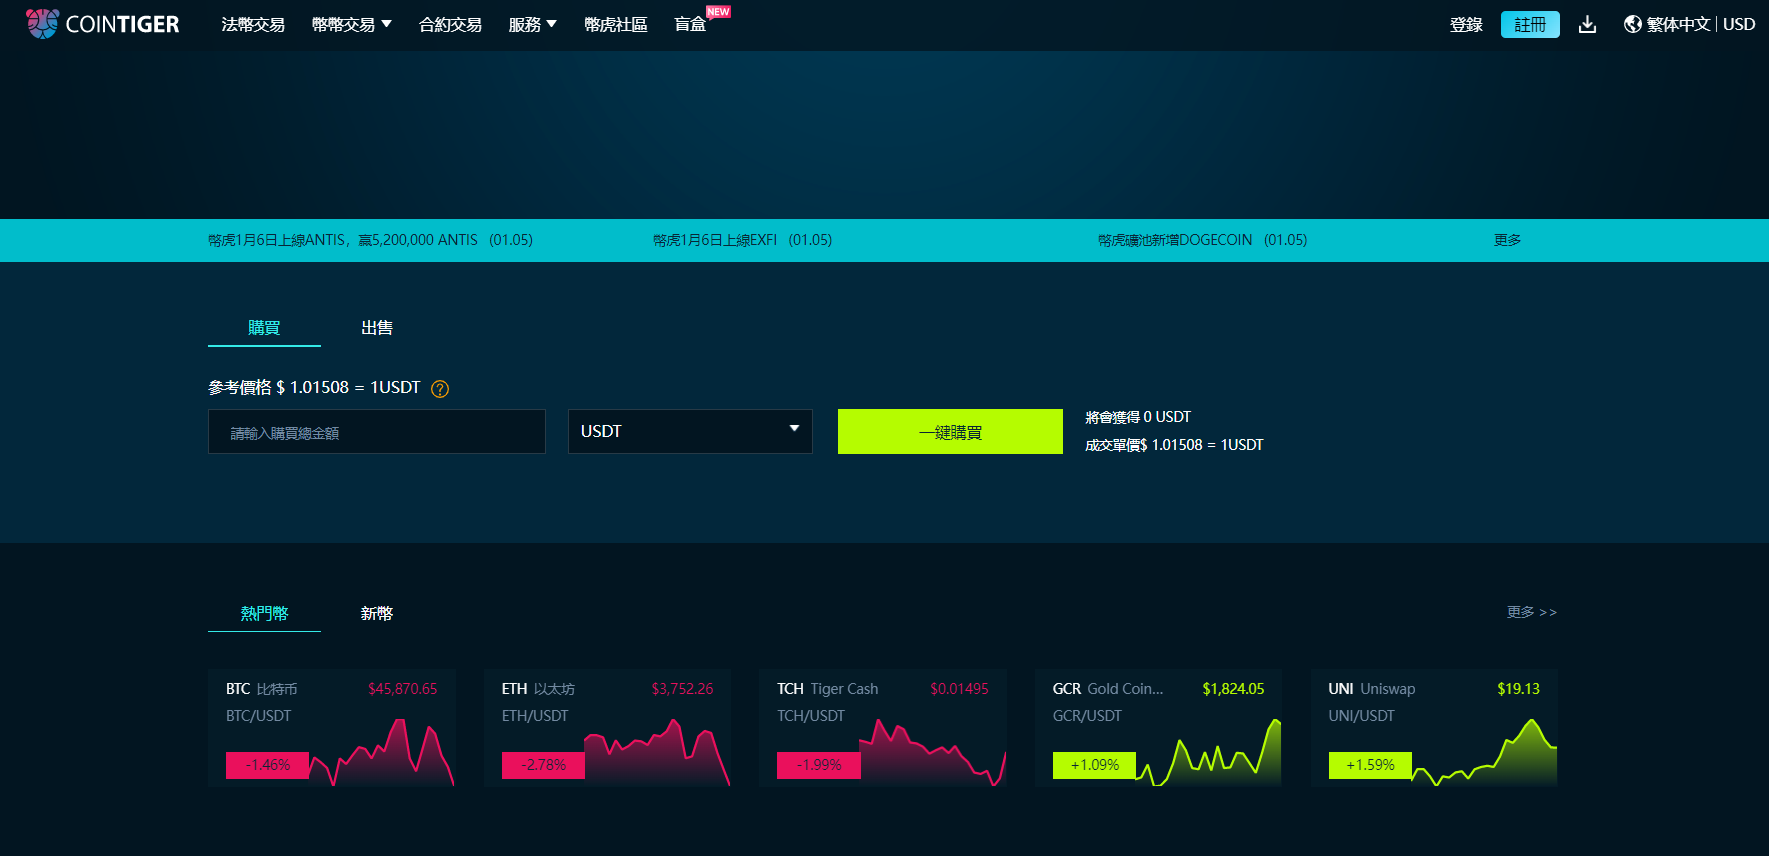1769x856 pixels.
Task: Open the ETH/USDT market card
Action: coord(608,728)
